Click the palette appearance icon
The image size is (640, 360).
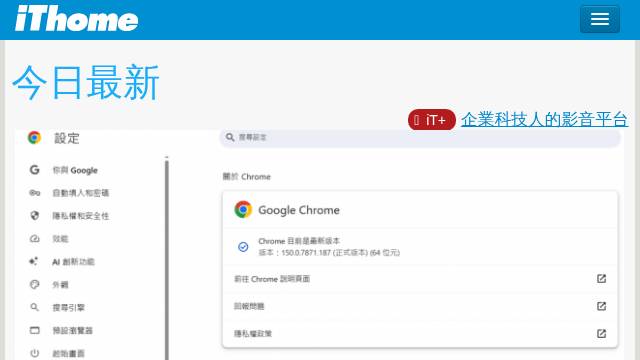point(35,284)
